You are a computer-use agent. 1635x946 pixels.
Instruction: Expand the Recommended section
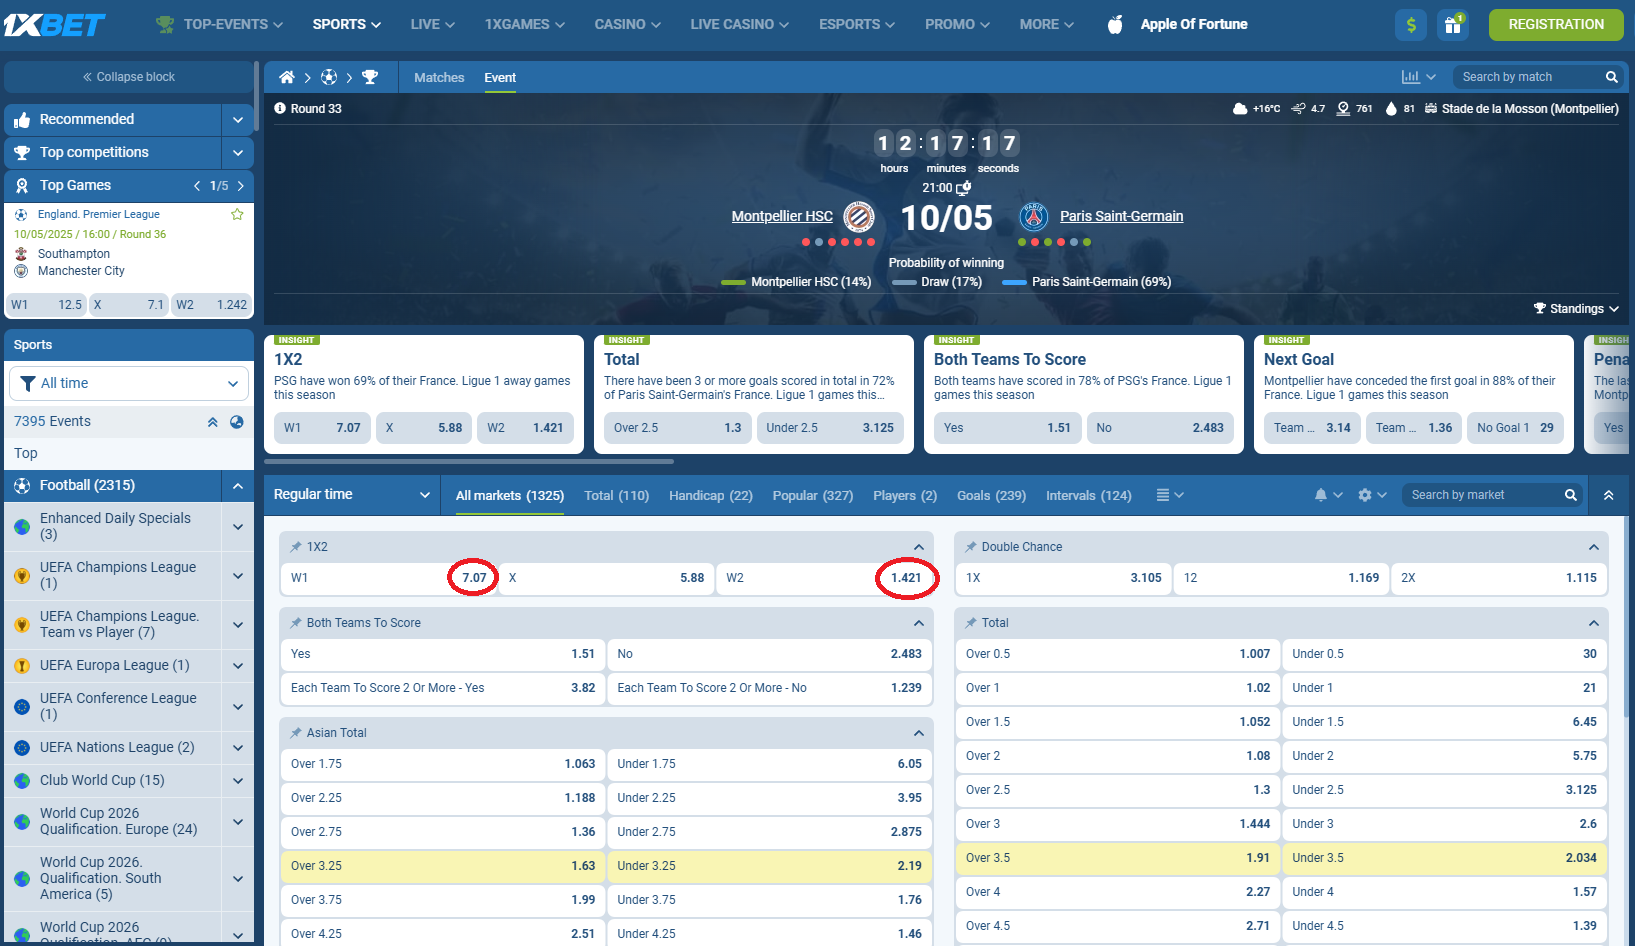coord(238,120)
